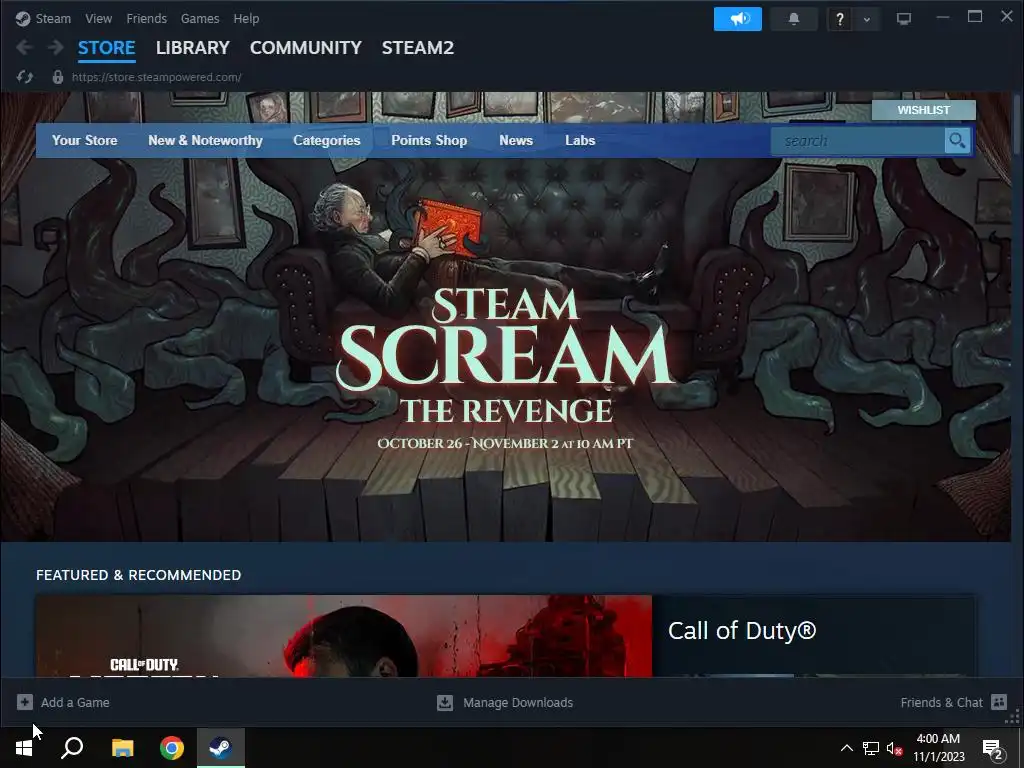Click the Manage Downloads label
Screen dimensions: 1024x768
pyautogui.click(x=518, y=703)
